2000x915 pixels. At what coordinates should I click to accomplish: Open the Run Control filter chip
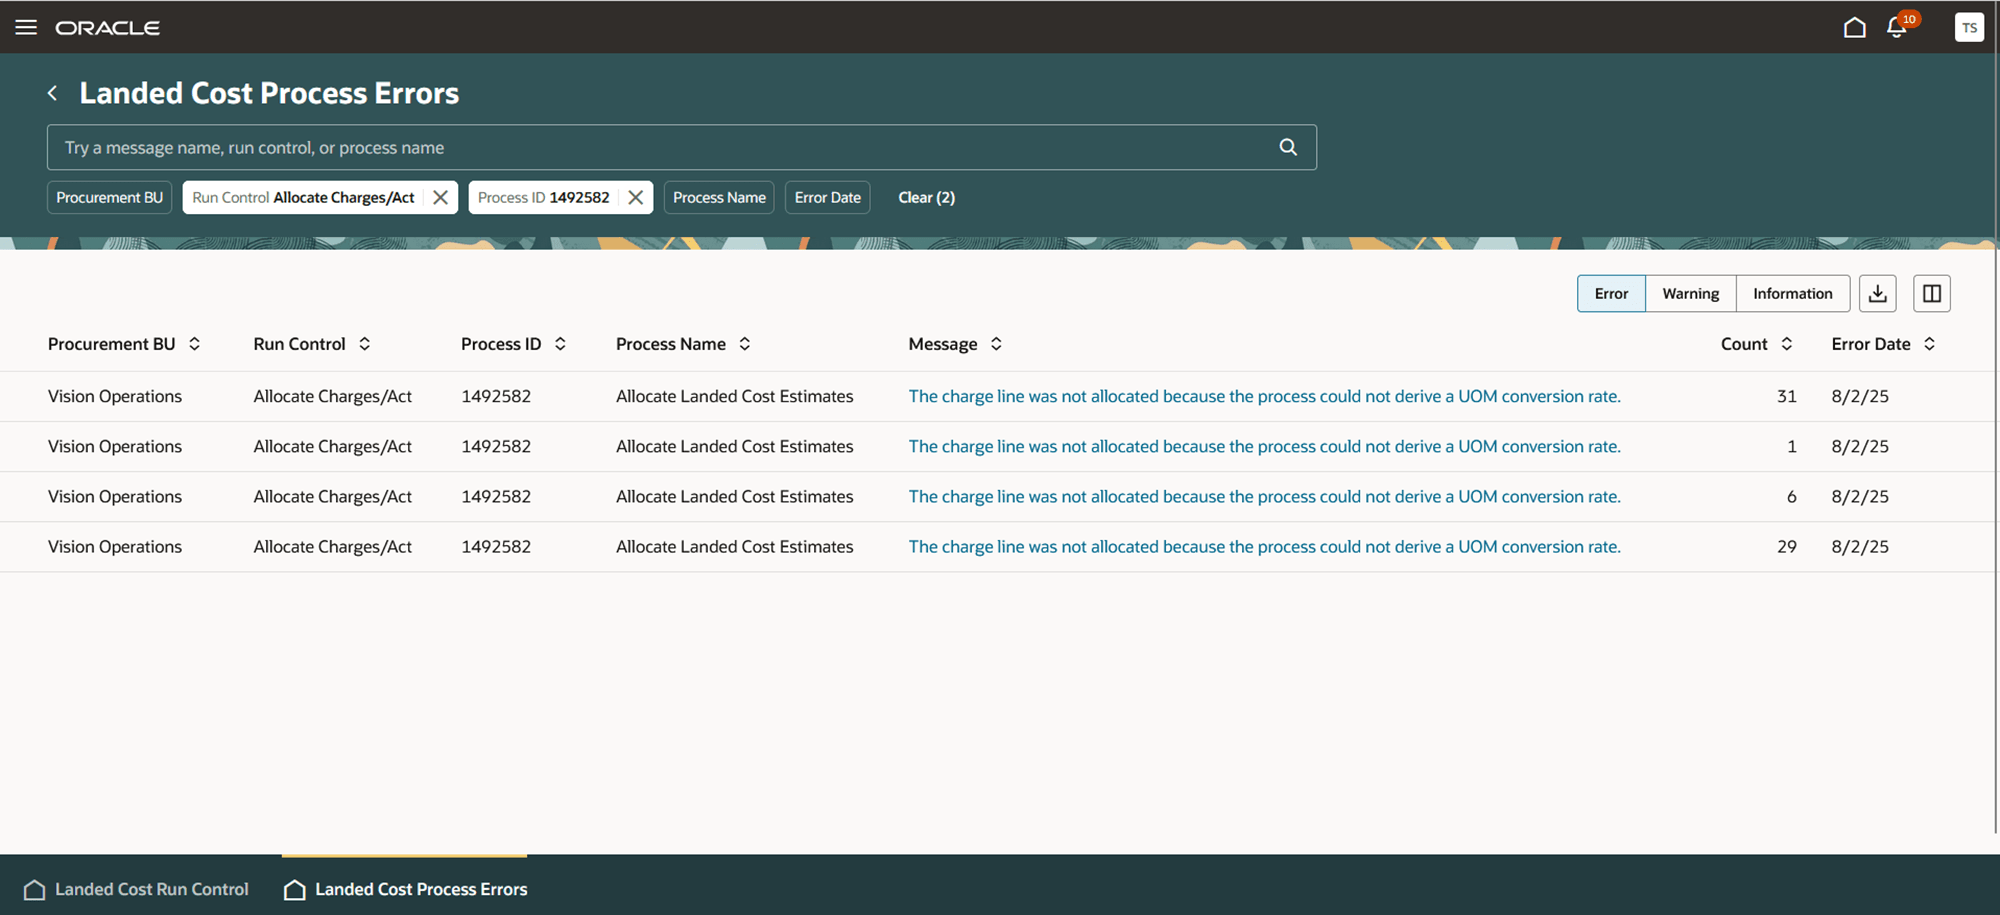pos(303,197)
